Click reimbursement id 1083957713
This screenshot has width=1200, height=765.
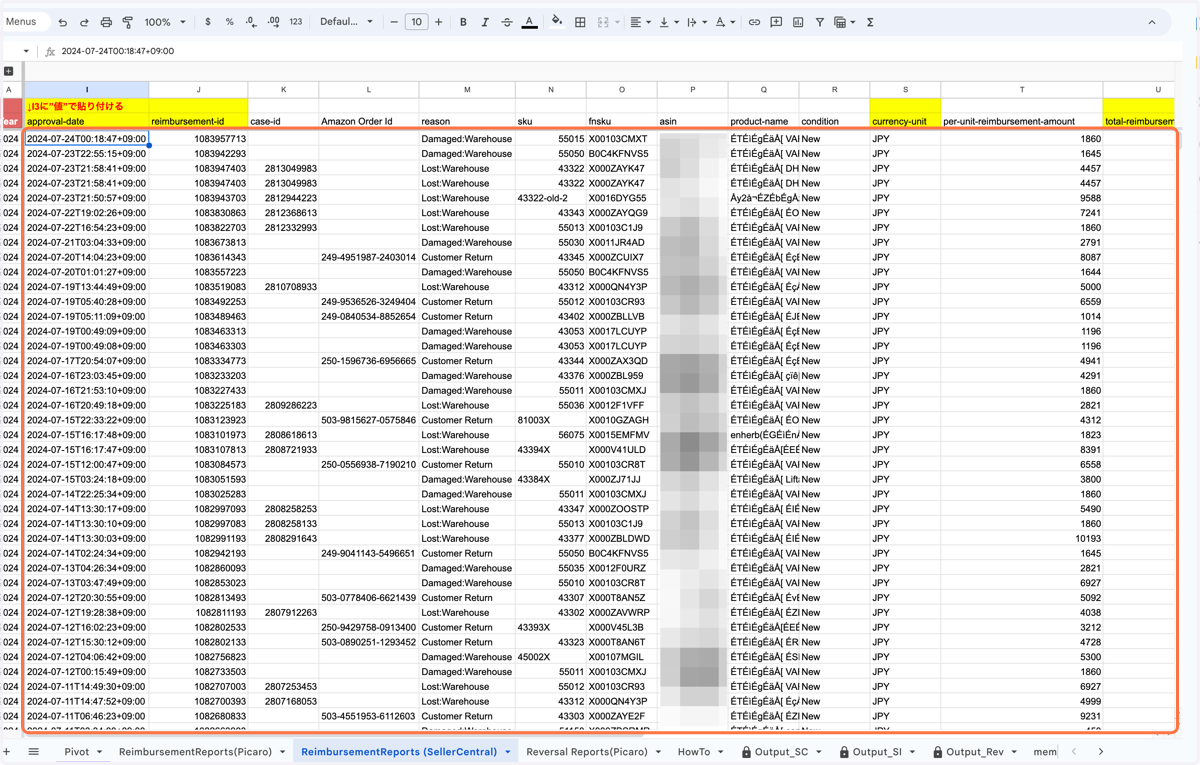[199, 139]
